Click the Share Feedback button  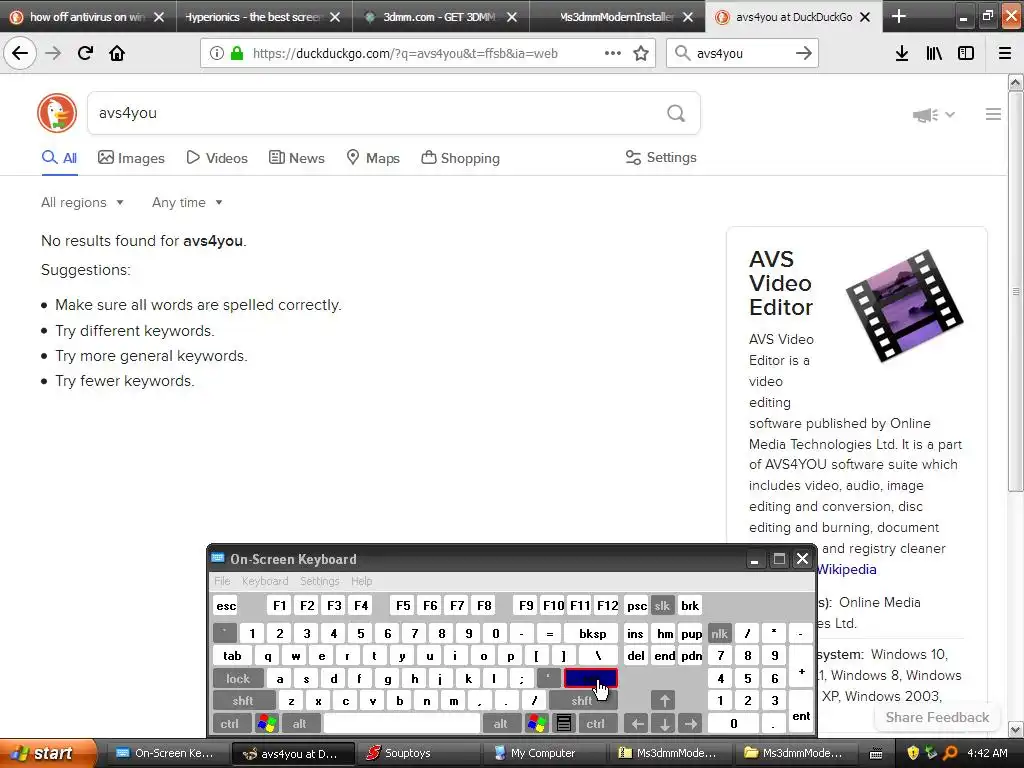(x=937, y=717)
